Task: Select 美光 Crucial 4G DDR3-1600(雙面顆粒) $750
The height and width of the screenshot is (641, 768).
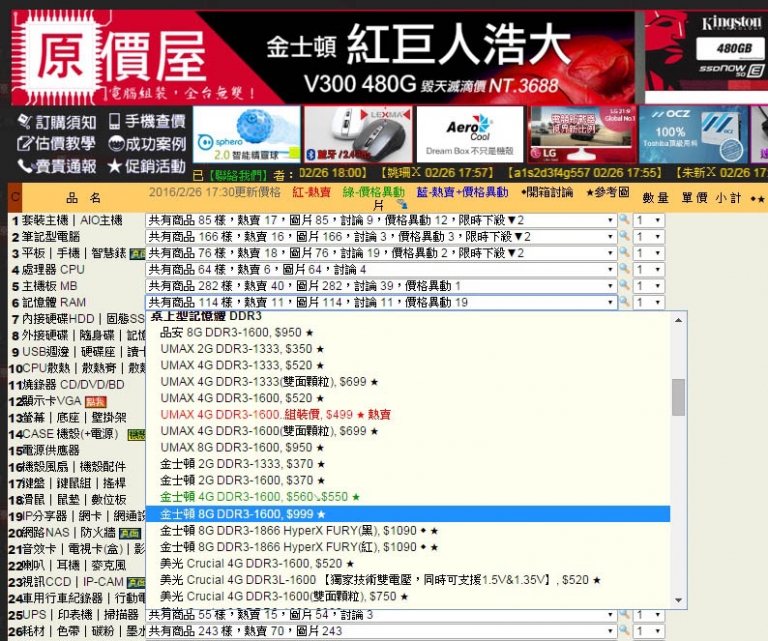Action: click(408, 596)
